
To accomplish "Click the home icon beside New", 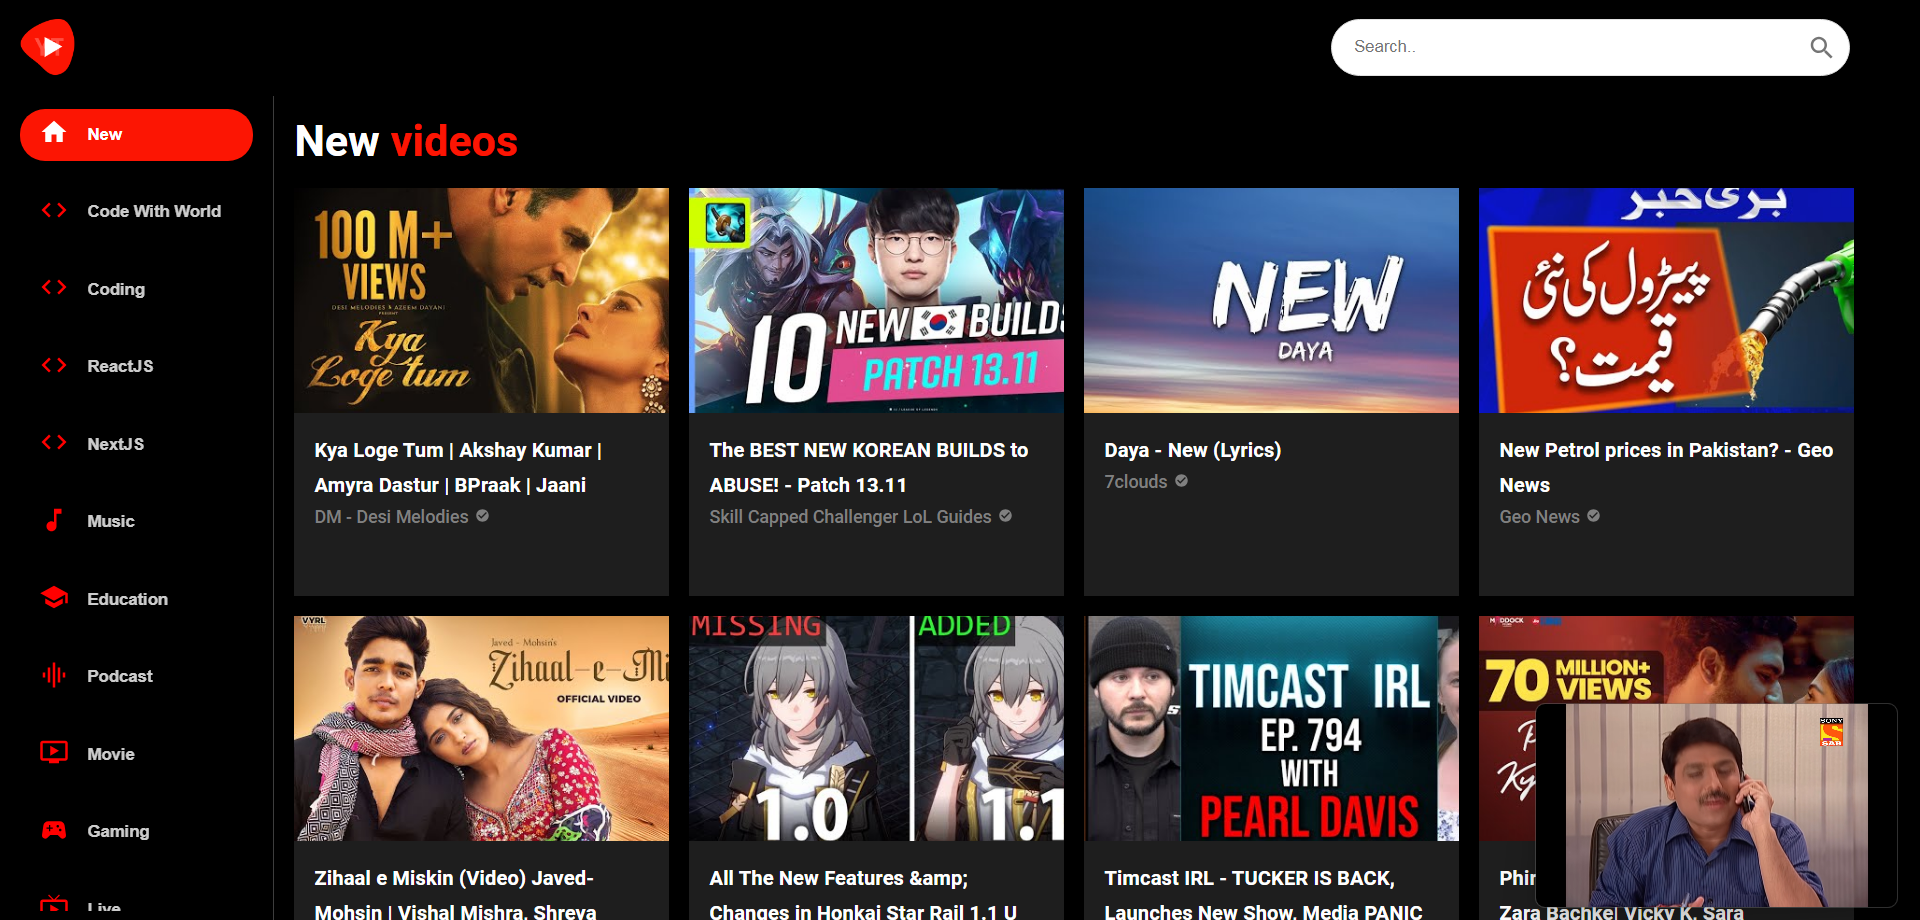I will pos(54,133).
